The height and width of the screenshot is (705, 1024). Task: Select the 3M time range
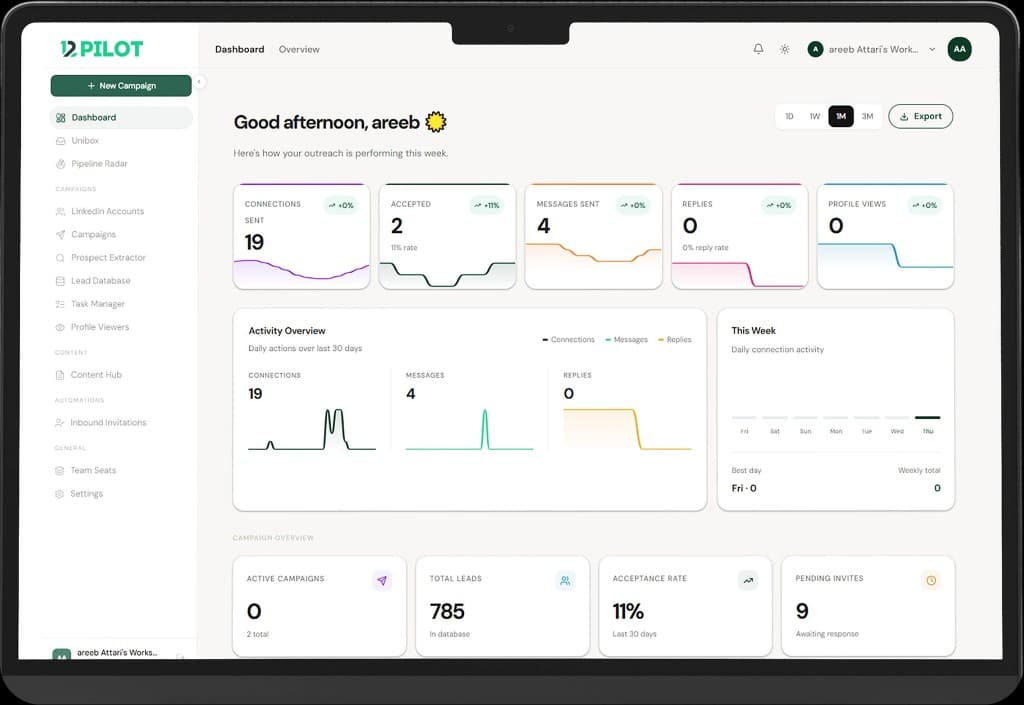[867, 116]
